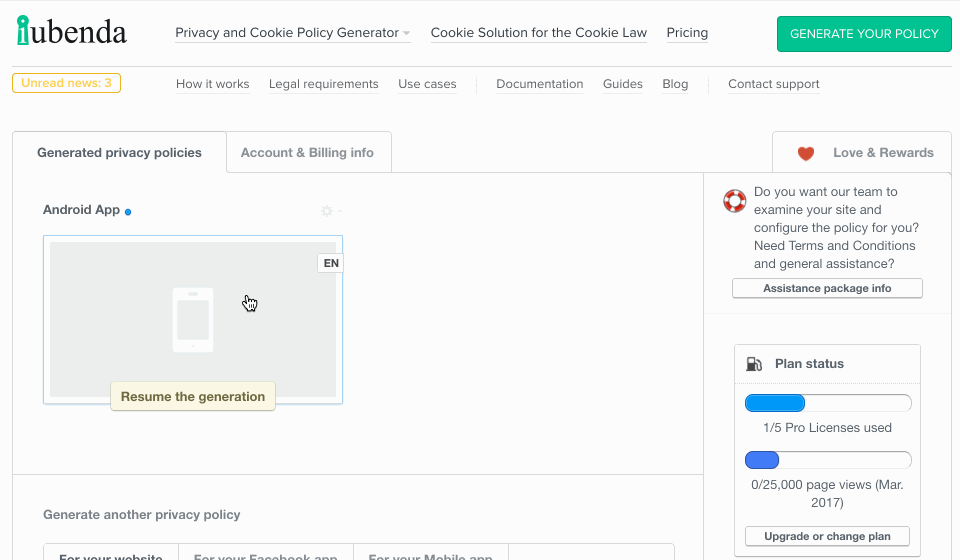Screen dimensions: 960x560
Task: Click the Pro Licenses used progress bar
Action: coord(828,403)
